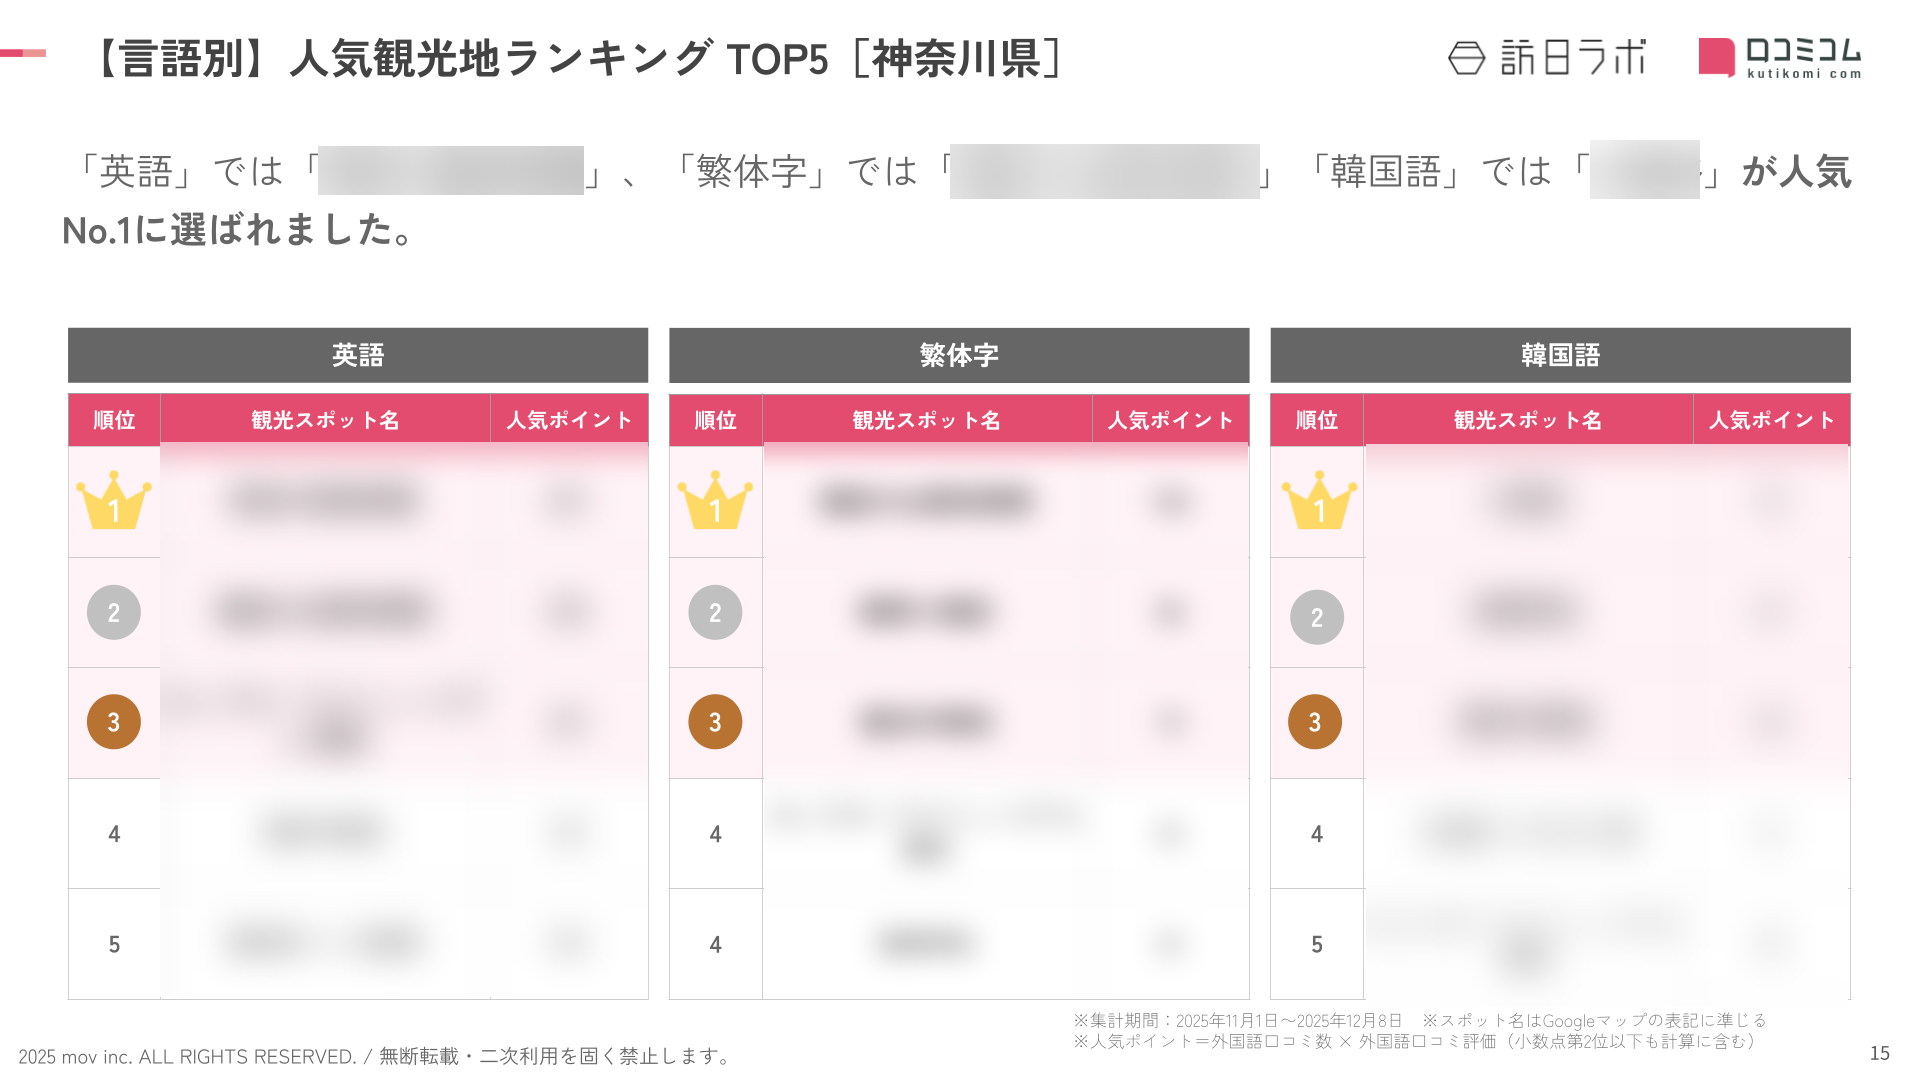
Task: Select the gold crown in the 繁体字 ranking
Action: click(715, 500)
